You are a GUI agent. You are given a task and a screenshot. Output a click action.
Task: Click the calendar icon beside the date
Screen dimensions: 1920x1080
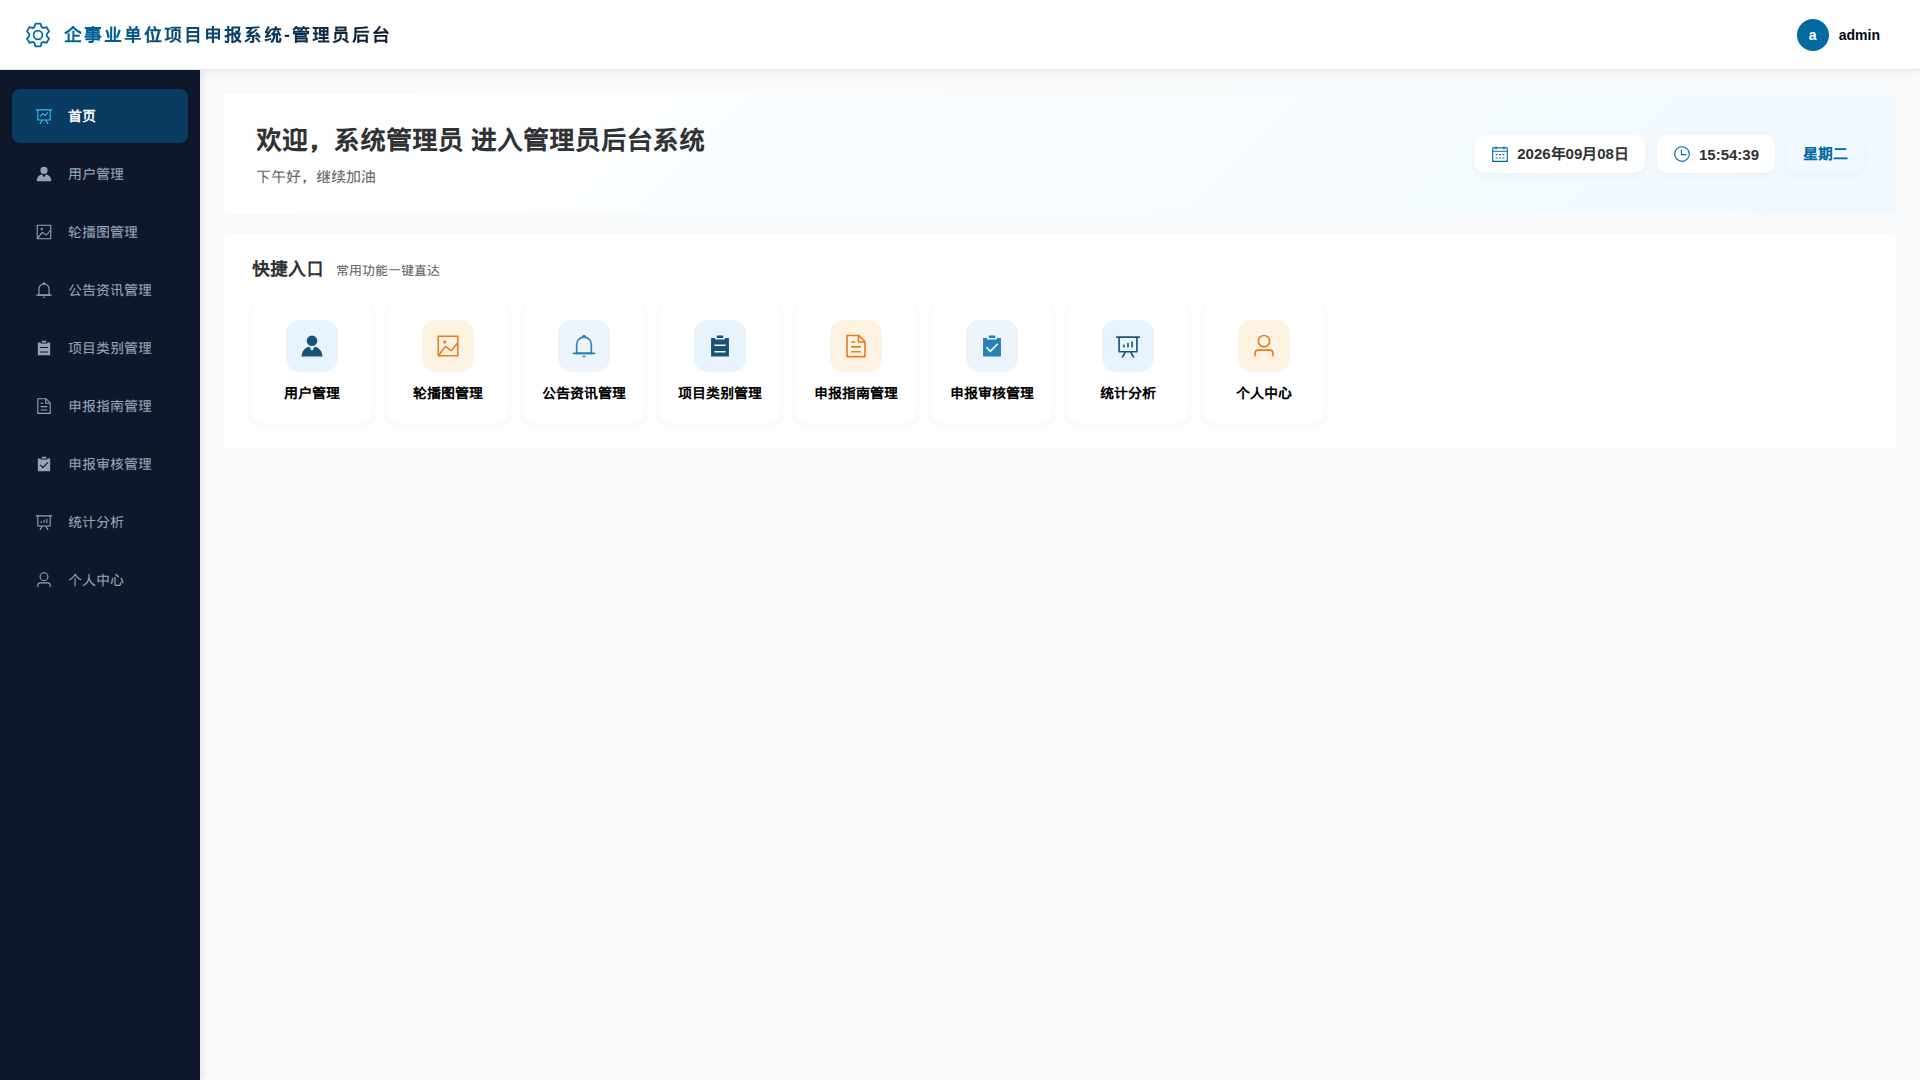pyautogui.click(x=1500, y=154)
